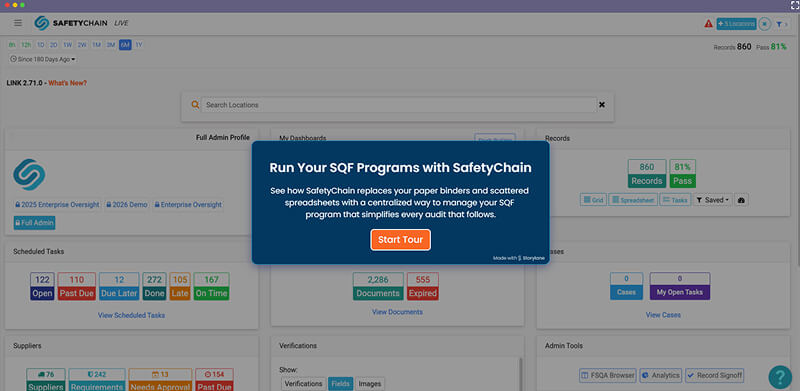Open the red warning alert icon

tap(709, 23)
